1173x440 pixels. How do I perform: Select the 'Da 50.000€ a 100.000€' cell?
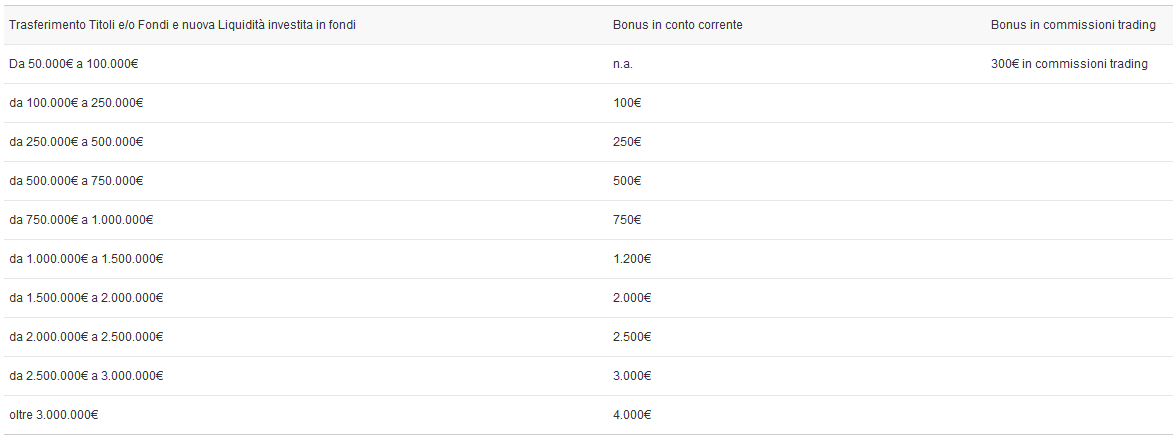(73, 64)
